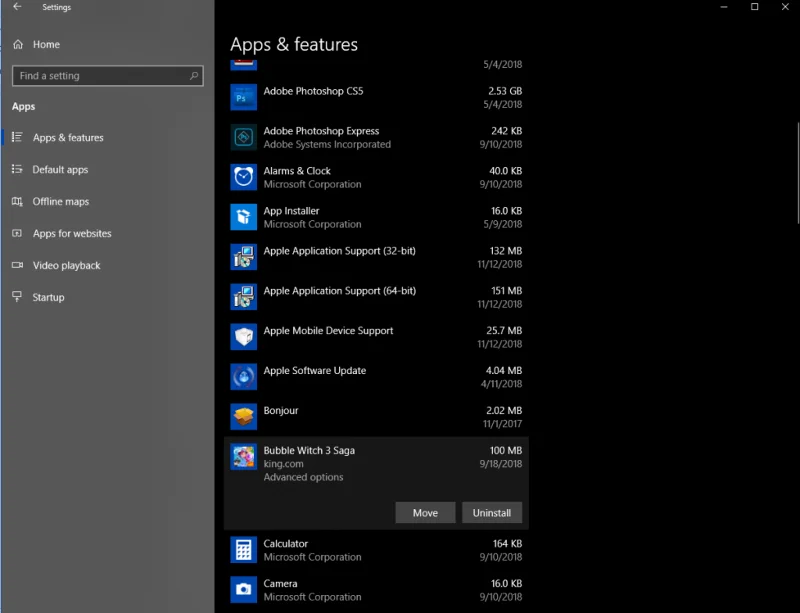Viewport: 800px width, 613px height.
Task: Click the Find a setting search box
Action: coord(107,76)
